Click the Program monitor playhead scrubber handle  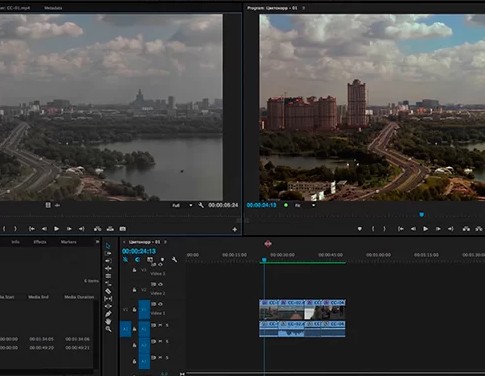[421, 215]
